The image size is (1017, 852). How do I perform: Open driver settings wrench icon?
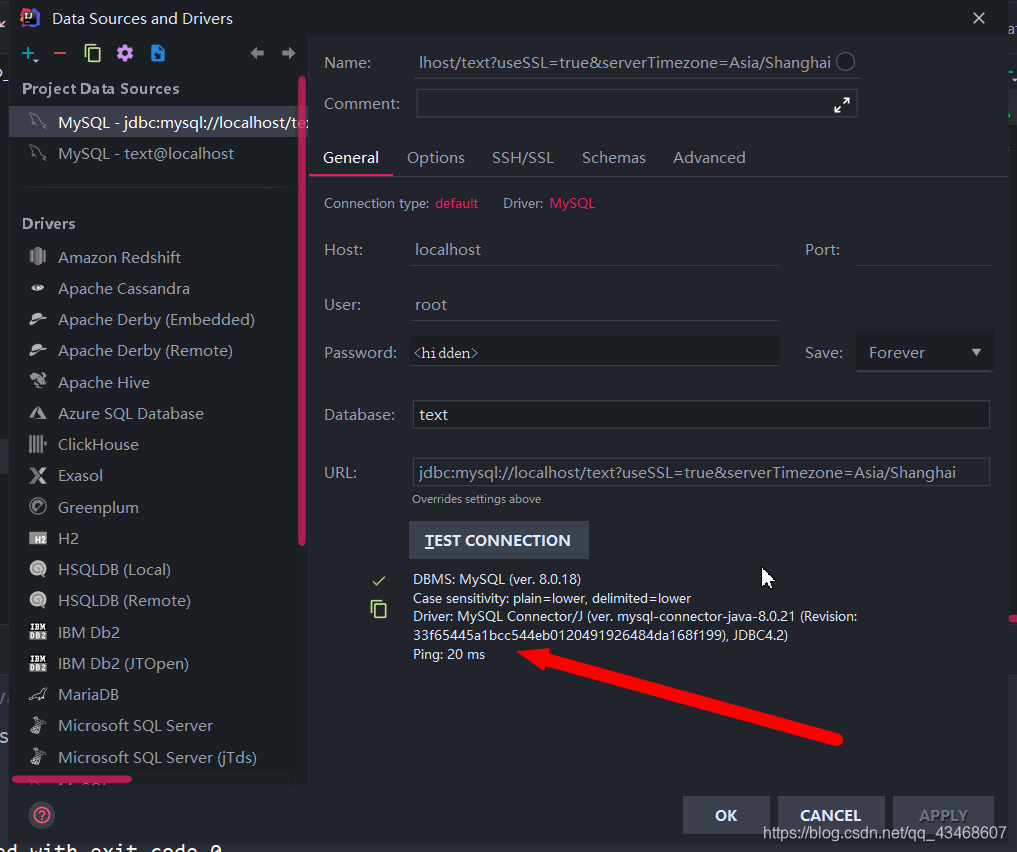pos(125,54)
